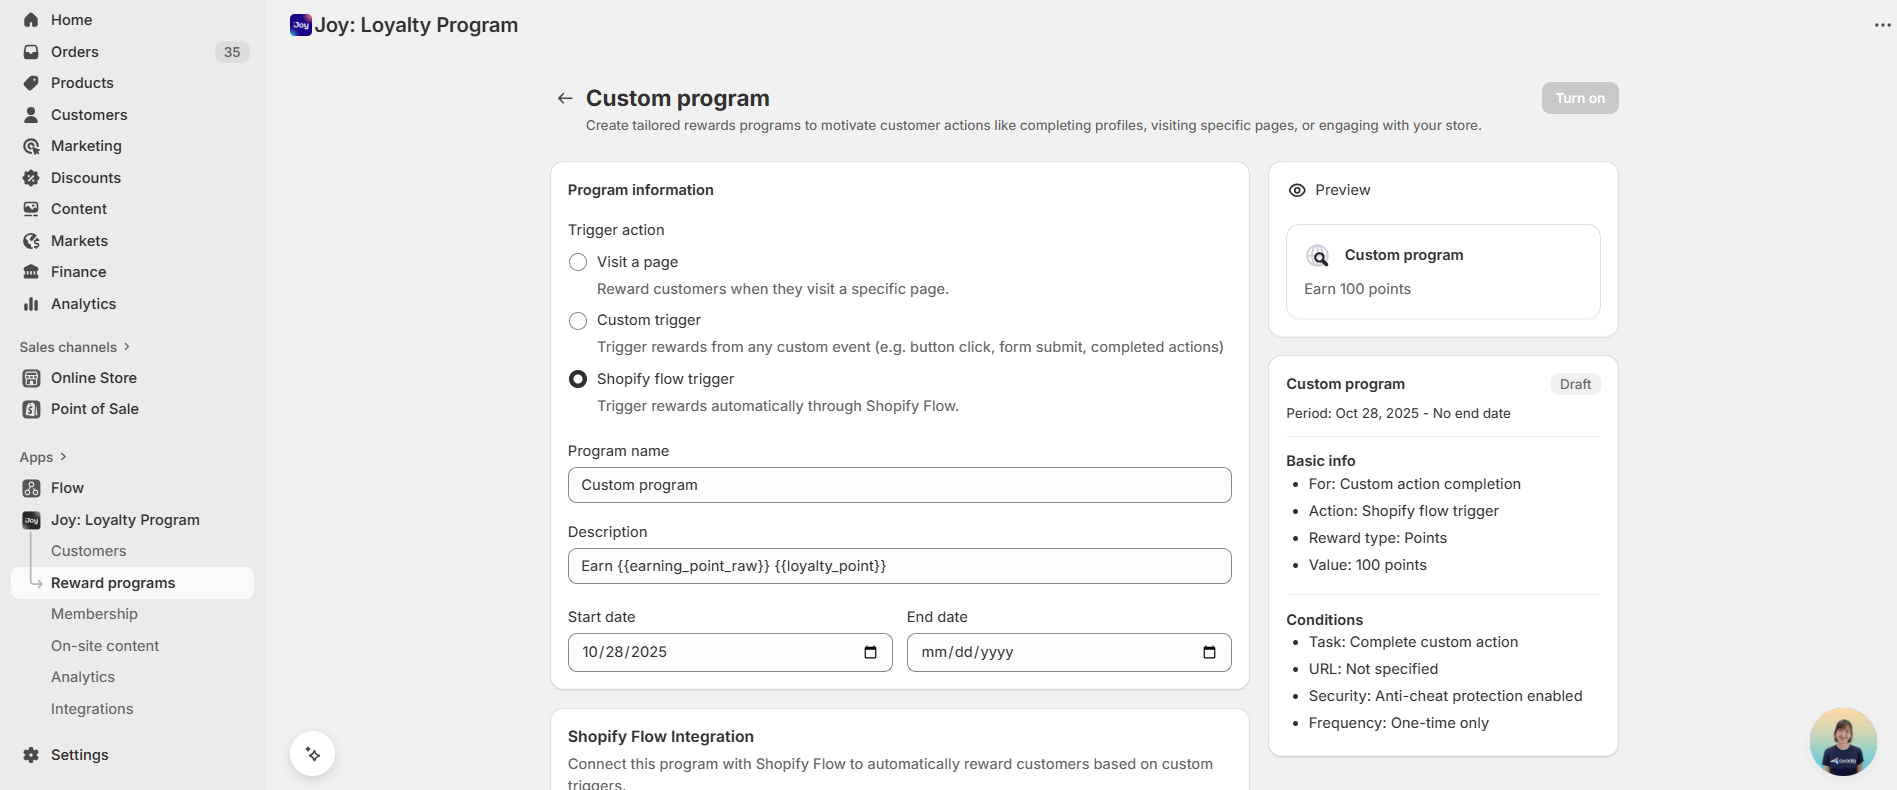Open Orders via its inbox icon

31,52
